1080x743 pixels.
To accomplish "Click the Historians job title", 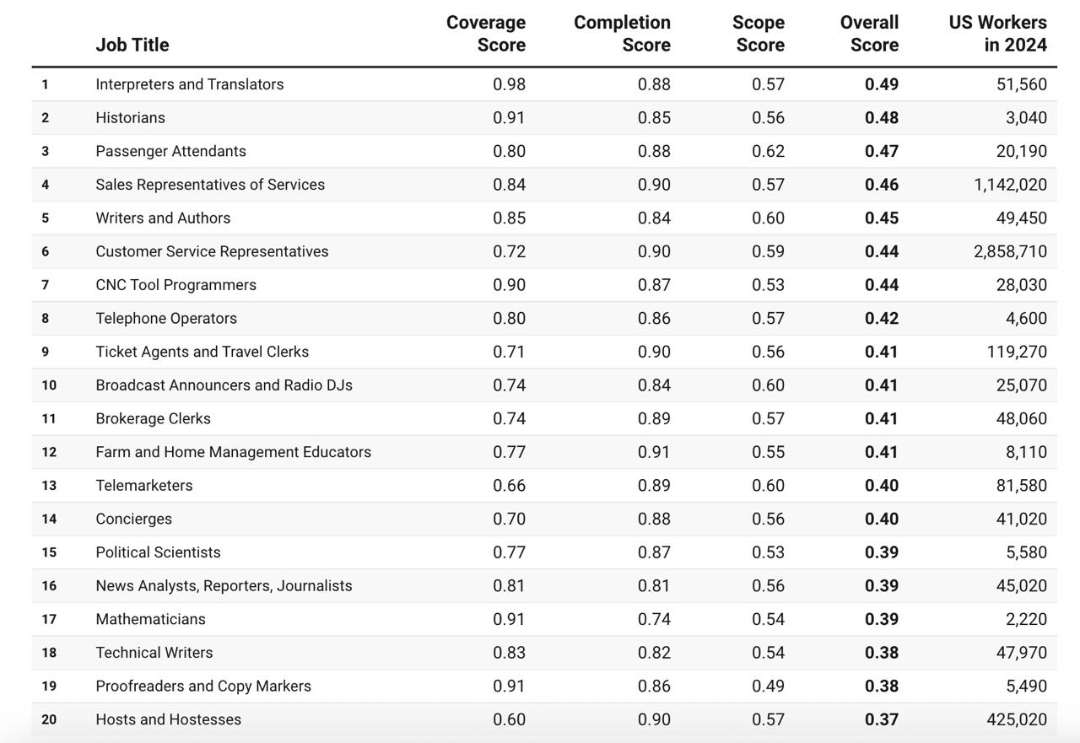I will [x=131, y=118].
